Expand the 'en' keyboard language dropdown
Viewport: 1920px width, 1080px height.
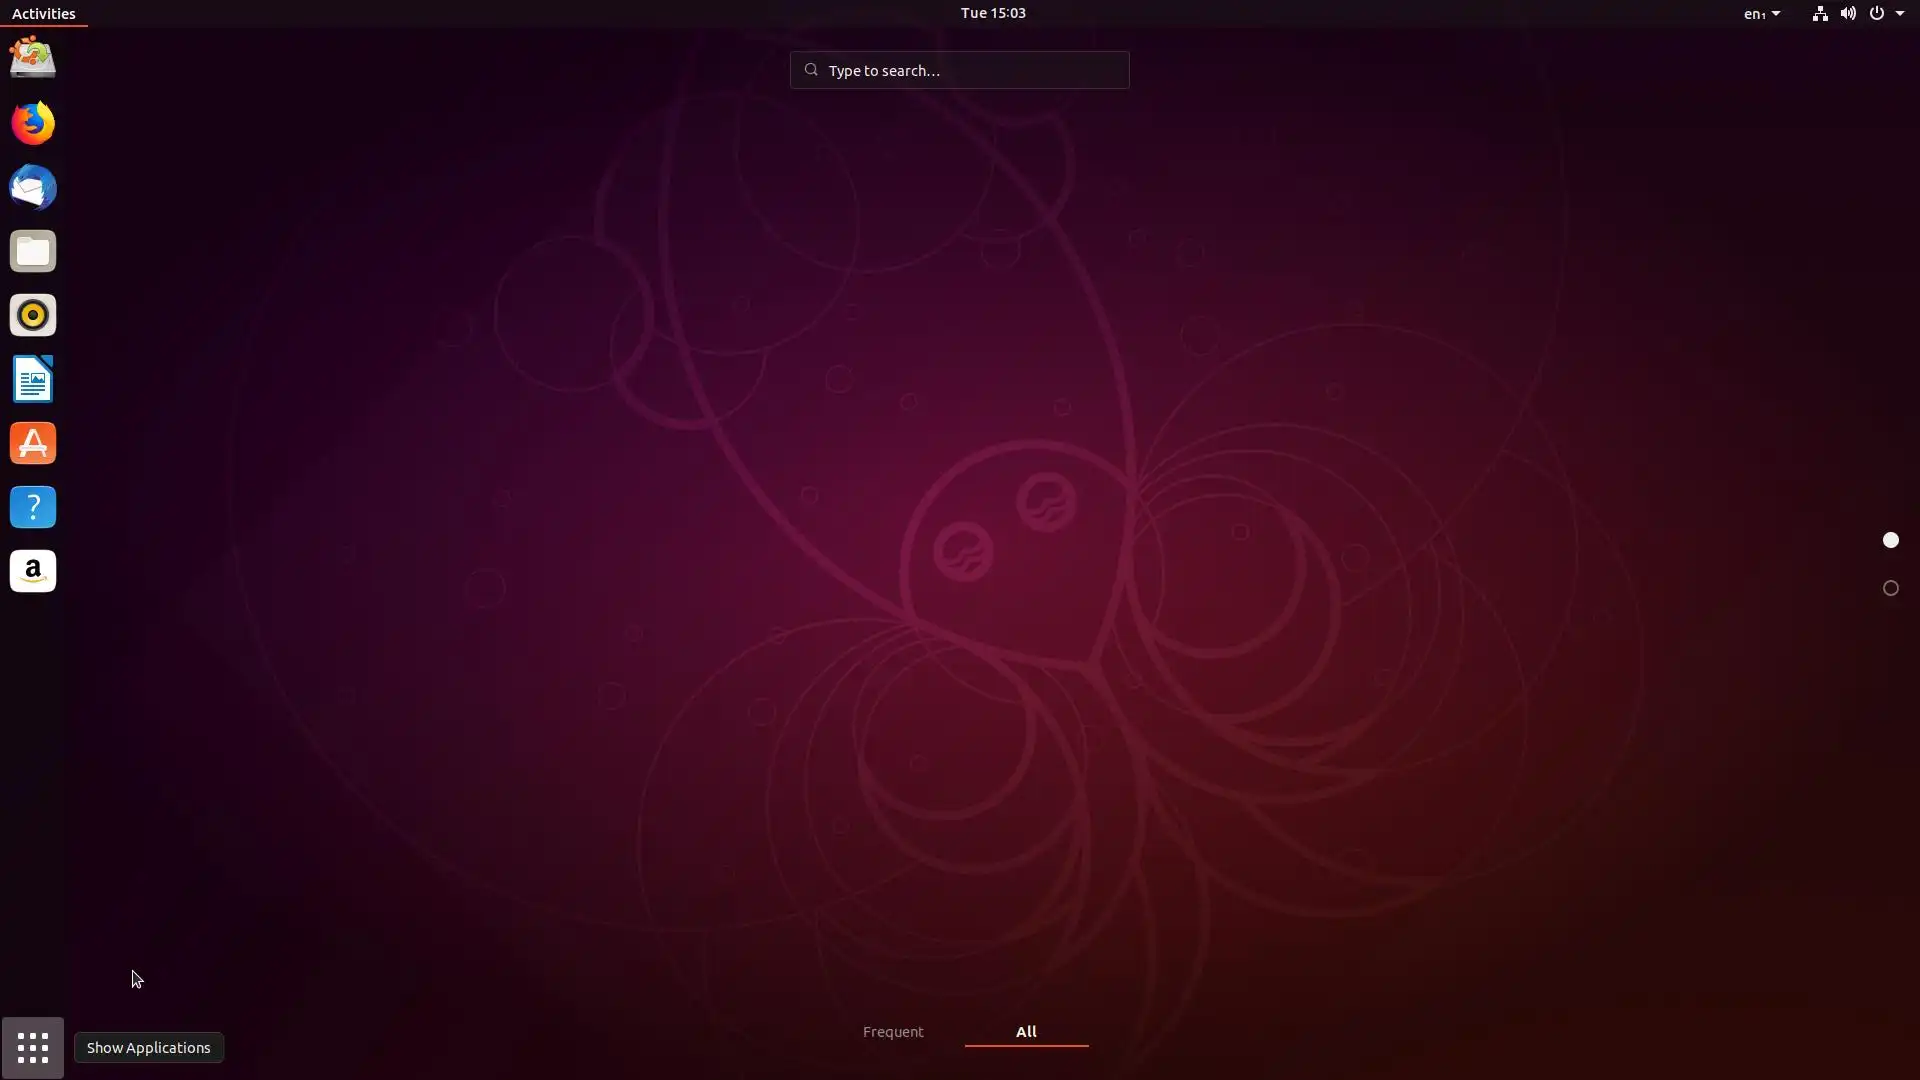point(1761,14)
